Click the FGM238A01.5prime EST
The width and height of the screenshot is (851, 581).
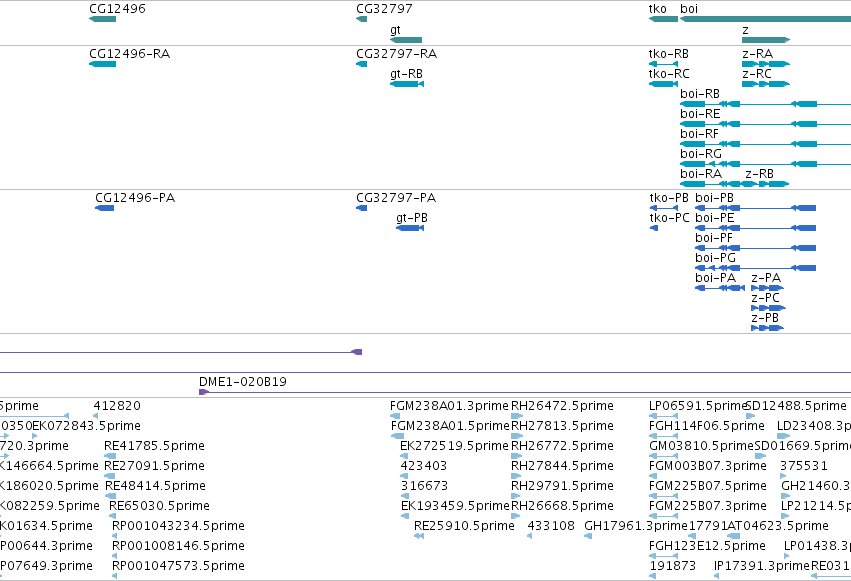coord(397,436)
